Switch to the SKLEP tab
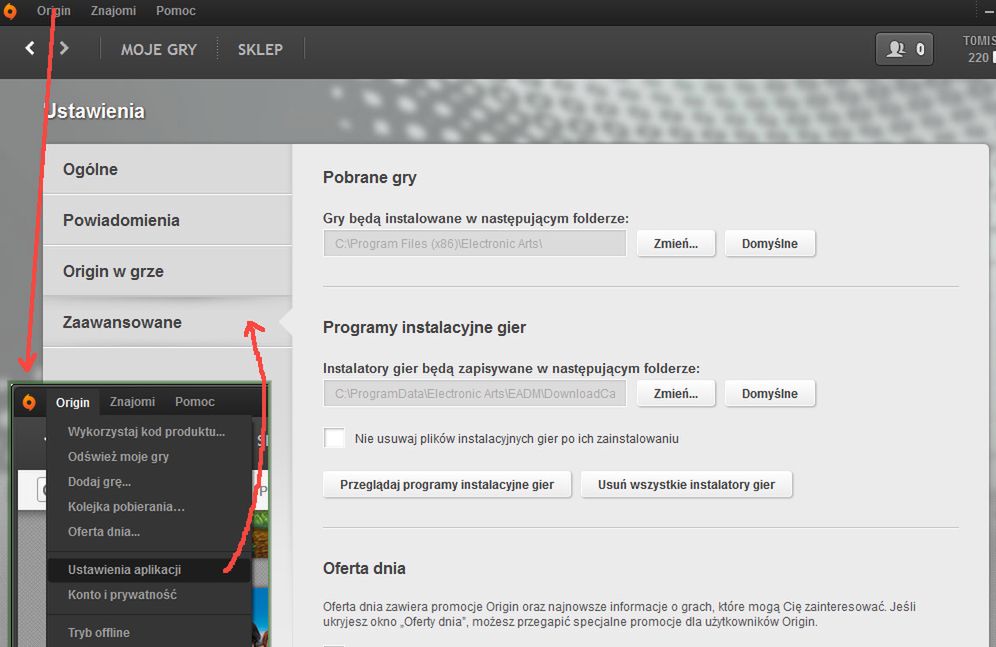Viewport: 996px width, 647px height. [x=260, y=50]
